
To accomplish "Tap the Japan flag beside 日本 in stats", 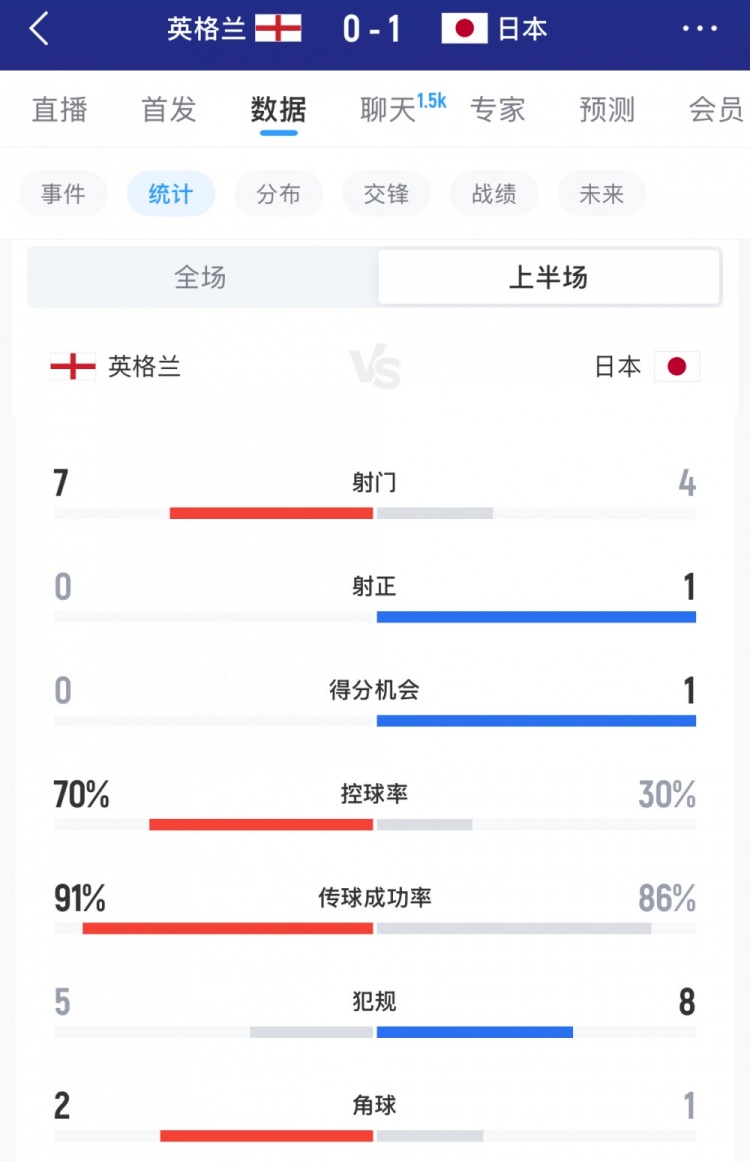I will [677, 367].
